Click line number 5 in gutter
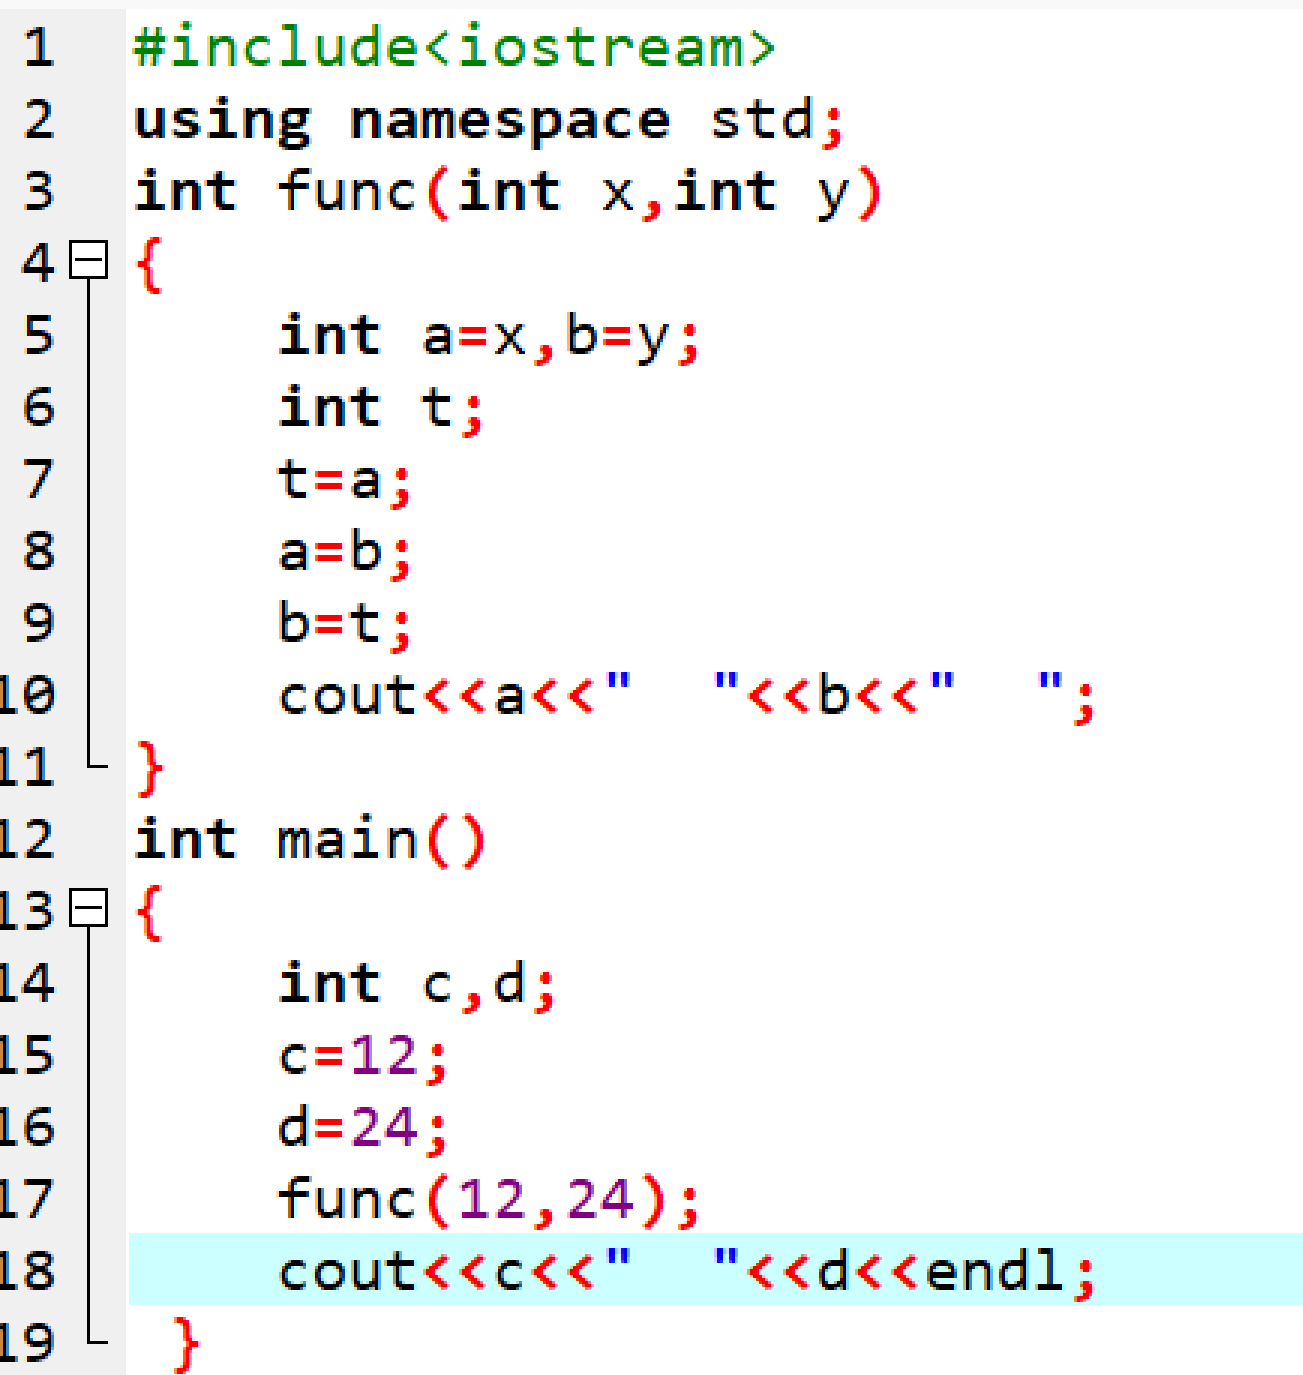This screenshot has width=1303, height=1375. (38, 335)
